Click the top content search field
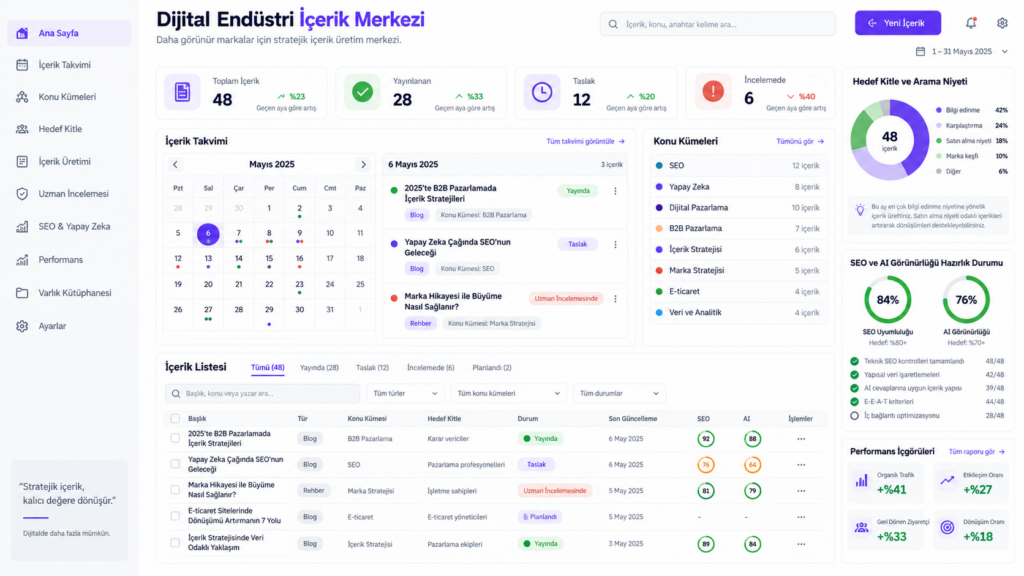The image size is (1024, 576). [718, 24]
